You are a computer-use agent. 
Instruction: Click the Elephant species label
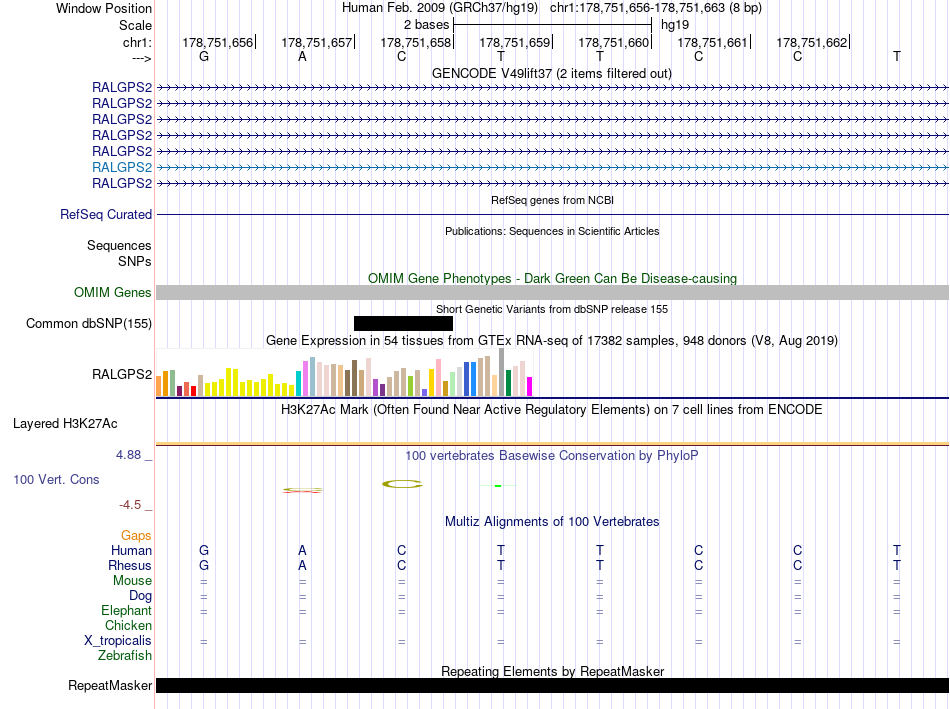click(127, 611)
